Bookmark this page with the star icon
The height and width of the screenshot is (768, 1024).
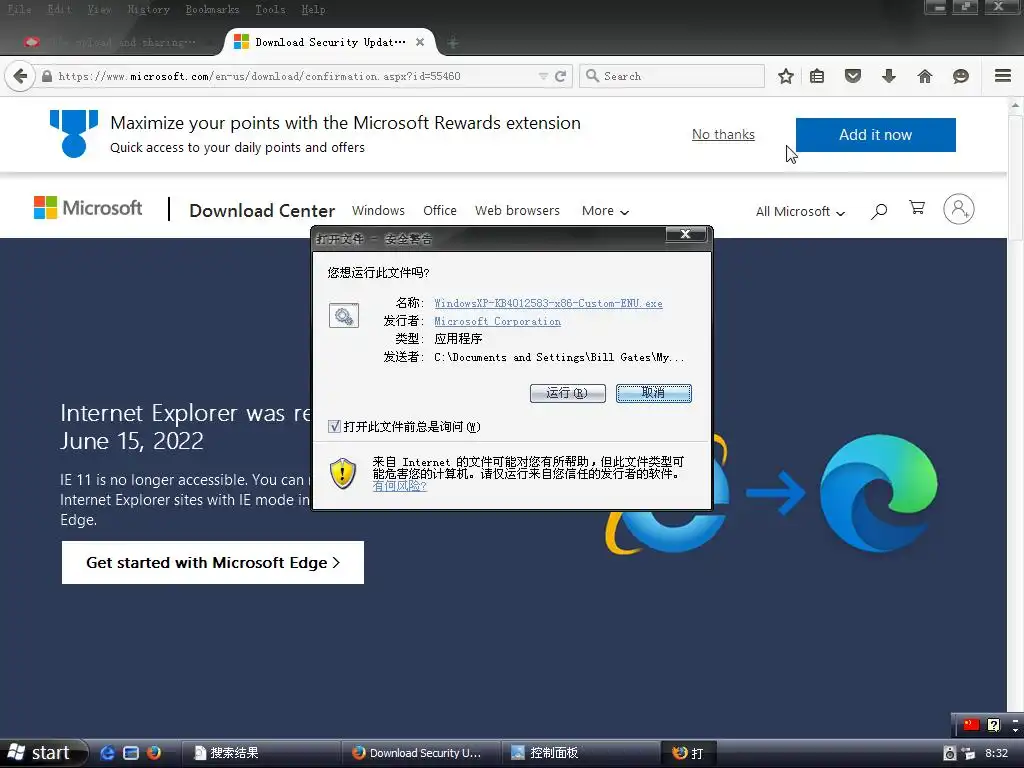pos(786,76)
